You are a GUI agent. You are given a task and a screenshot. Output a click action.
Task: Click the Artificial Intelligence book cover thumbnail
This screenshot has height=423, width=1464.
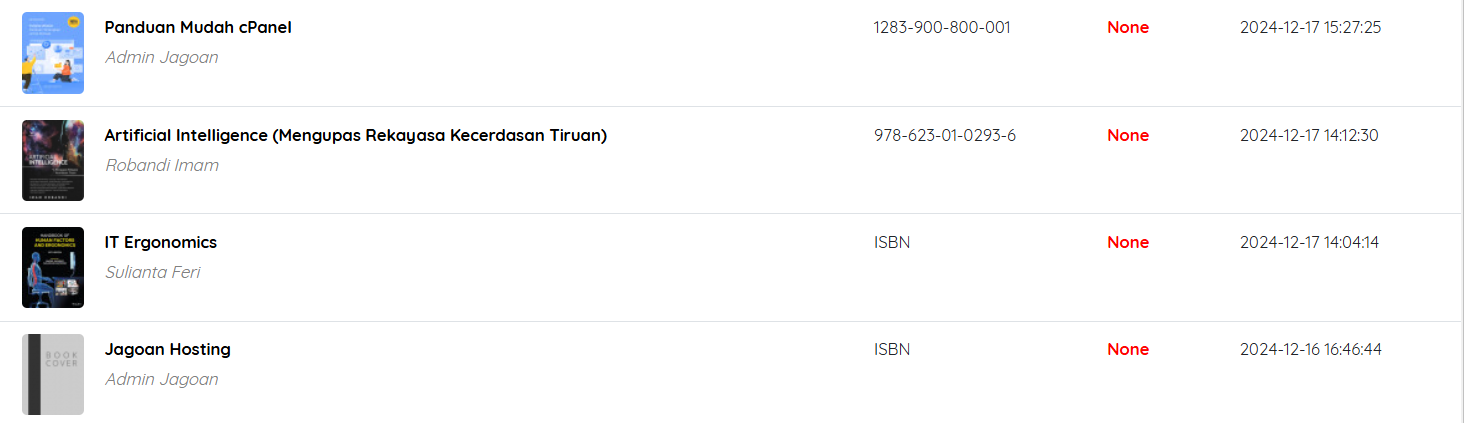(x=52, y=160)
